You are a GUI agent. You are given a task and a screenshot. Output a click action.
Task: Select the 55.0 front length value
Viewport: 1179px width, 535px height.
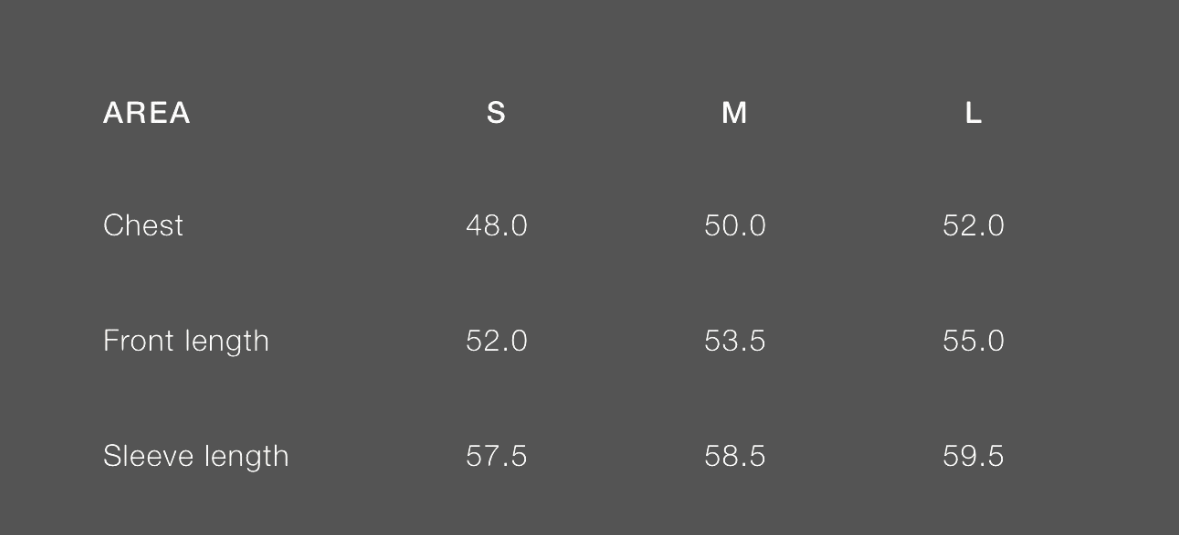point(973,341)
